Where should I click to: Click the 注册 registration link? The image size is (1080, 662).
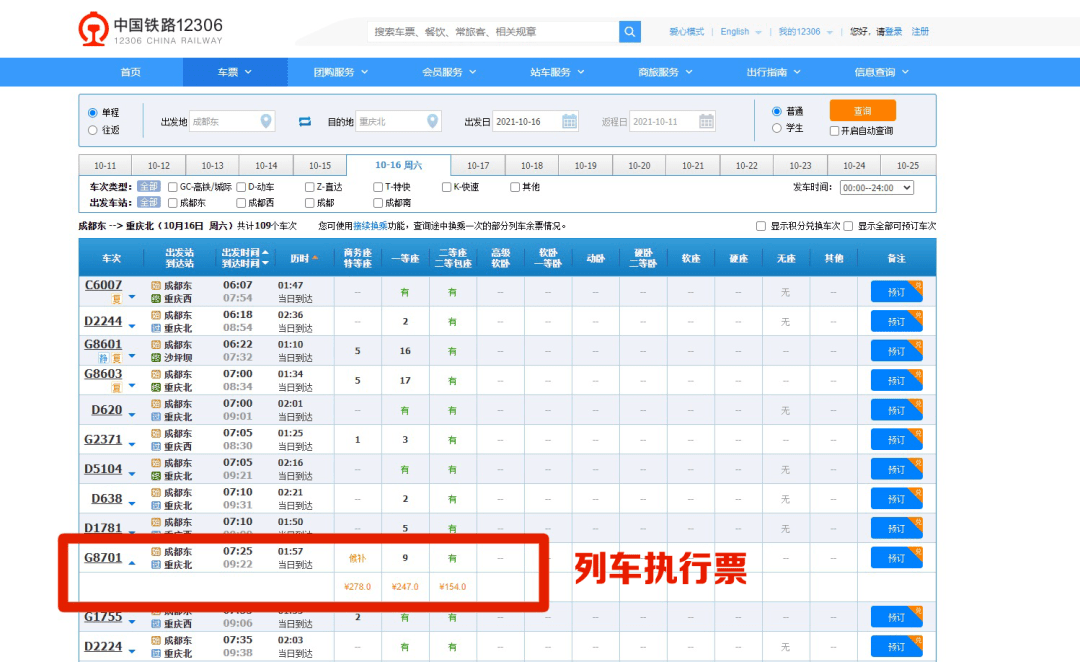[x=919, y=31]
